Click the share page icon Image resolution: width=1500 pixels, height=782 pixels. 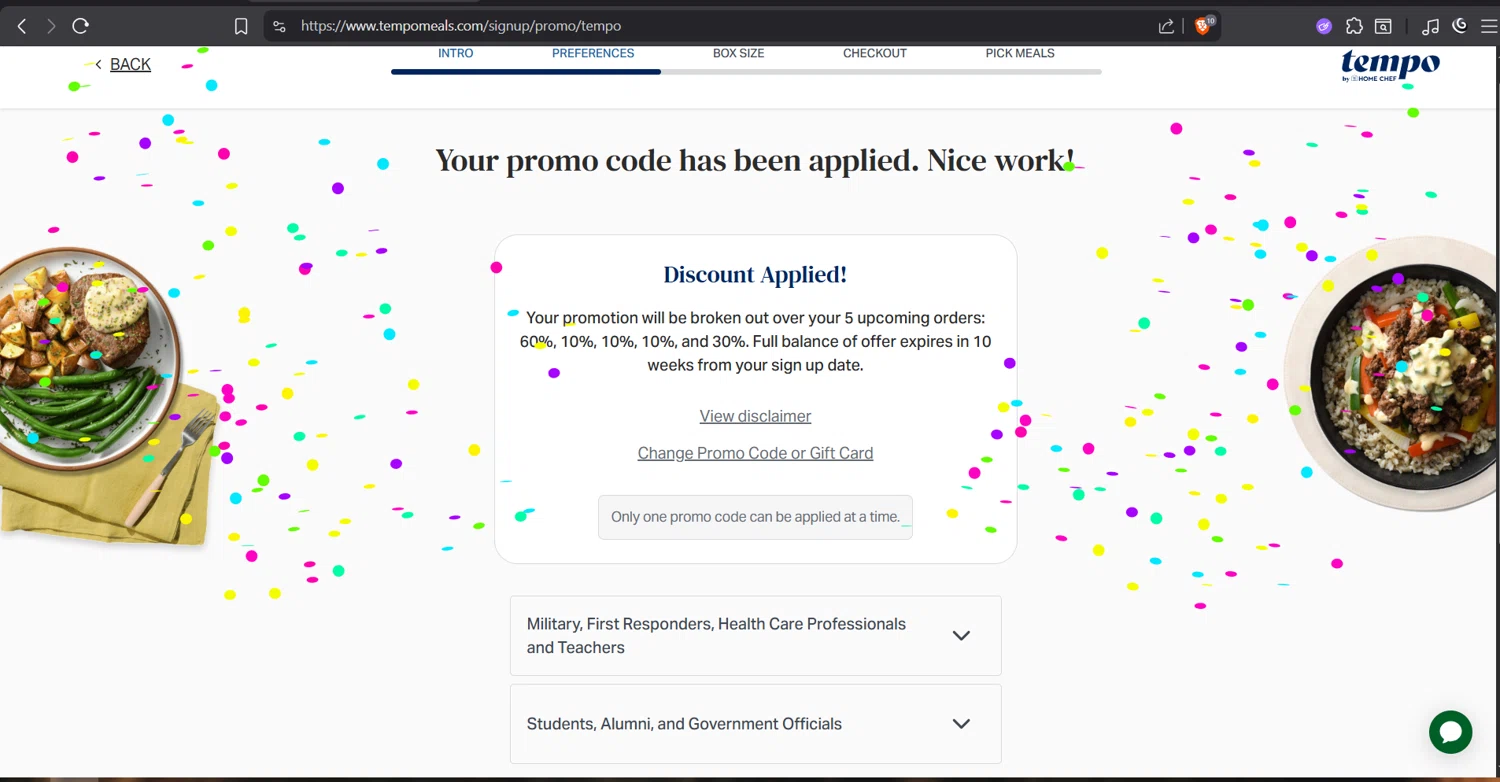click(1166, 27)
